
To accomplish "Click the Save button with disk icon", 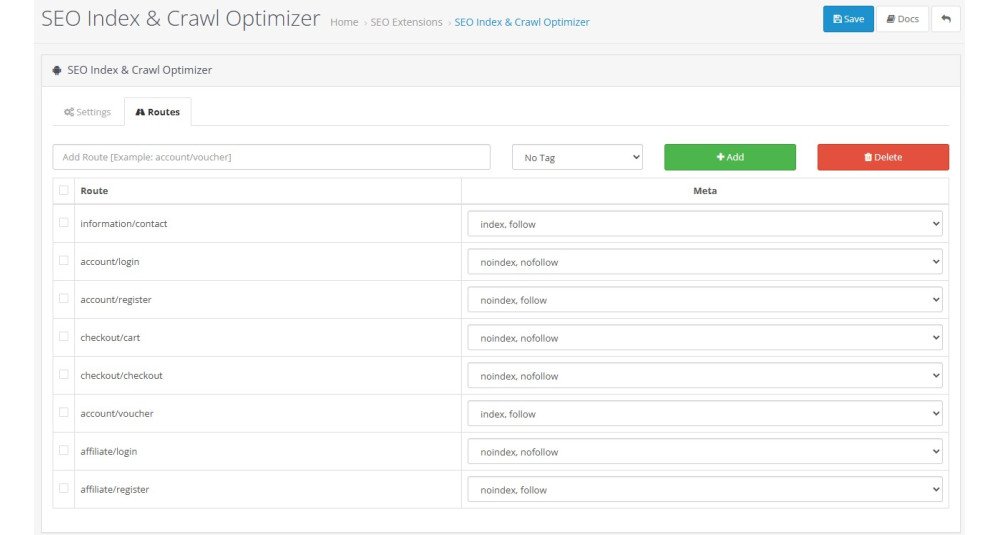I will (x=848, y=19).
